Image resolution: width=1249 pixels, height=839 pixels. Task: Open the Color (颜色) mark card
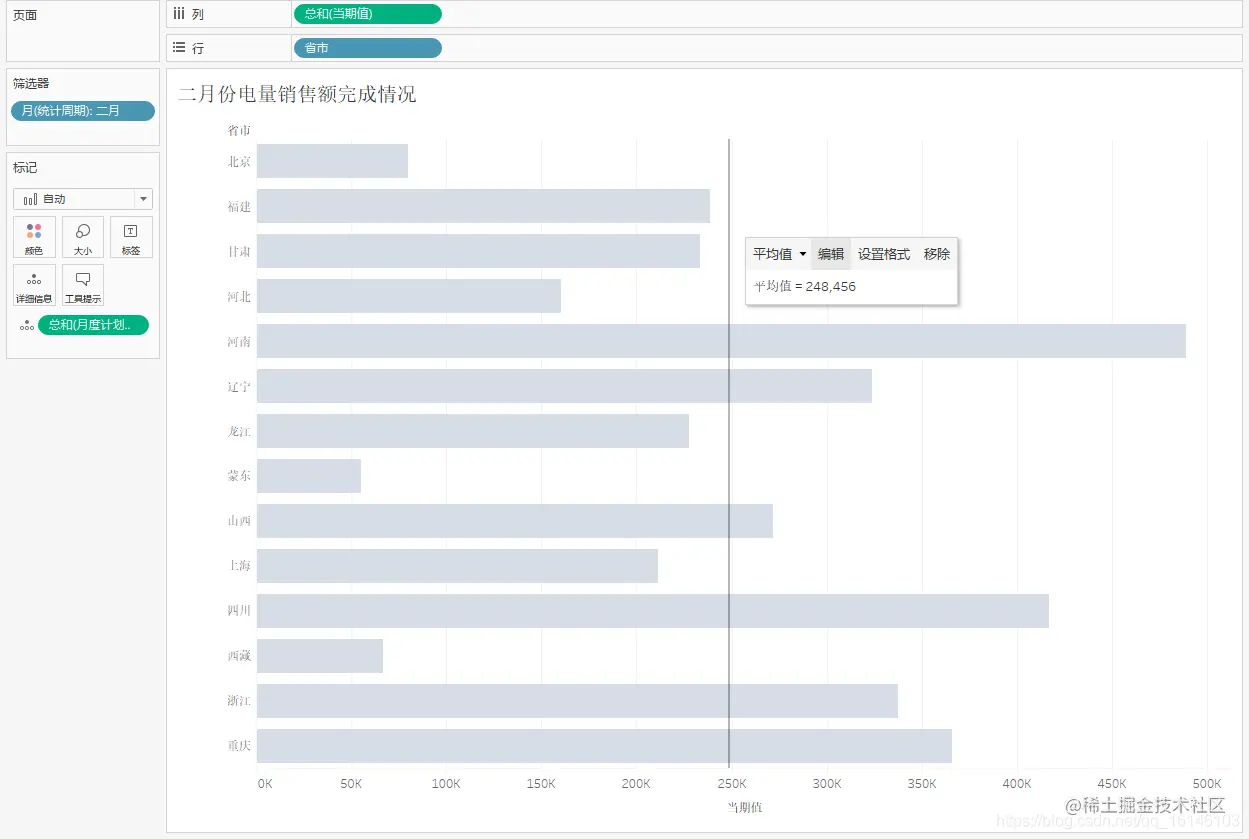34,237
